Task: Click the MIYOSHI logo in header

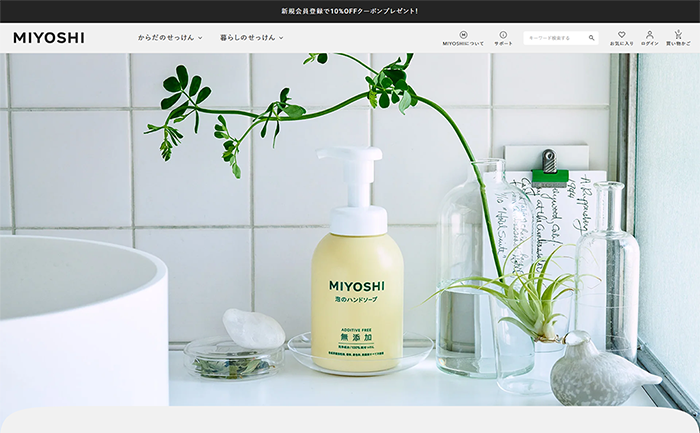Action: coord(48,38)
